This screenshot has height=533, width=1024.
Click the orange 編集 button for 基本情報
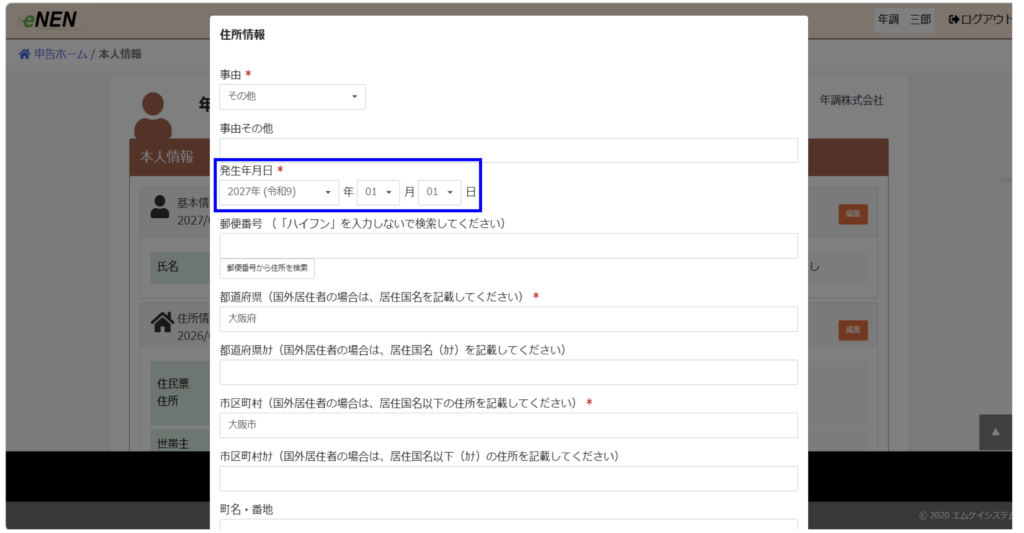[853, 214]
